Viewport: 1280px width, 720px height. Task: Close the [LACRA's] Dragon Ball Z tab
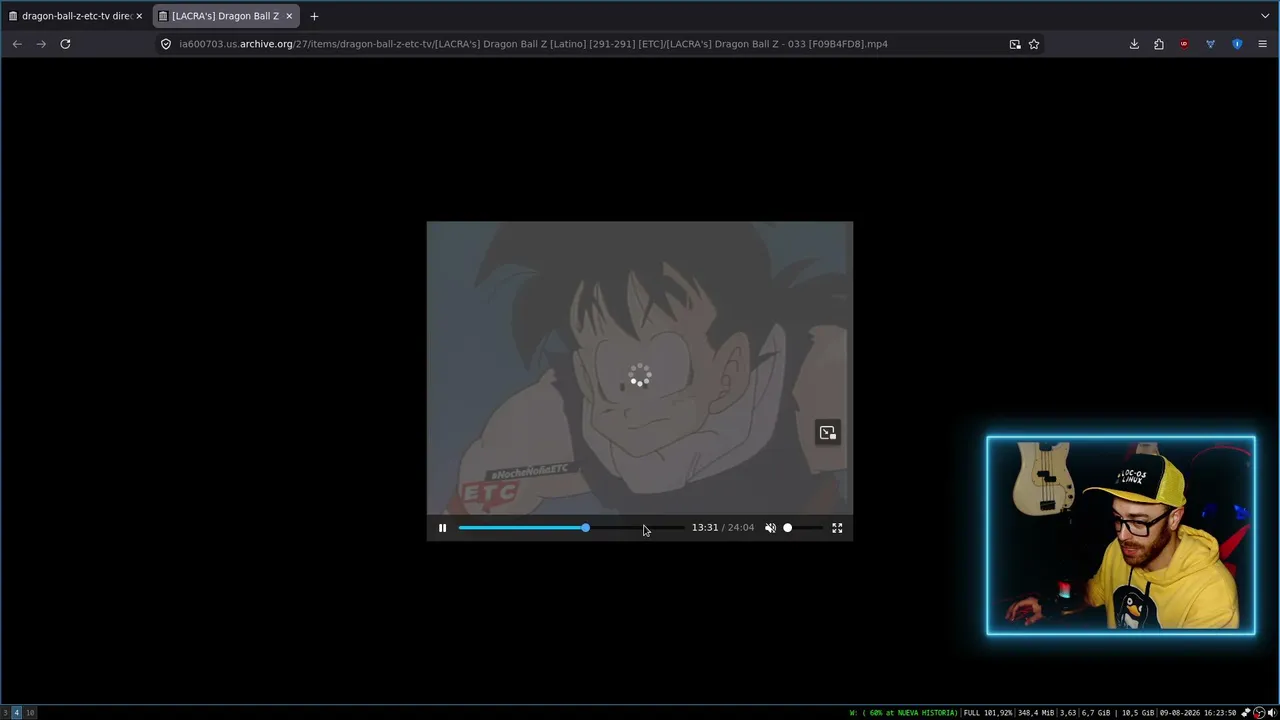(x=289, y=16)
